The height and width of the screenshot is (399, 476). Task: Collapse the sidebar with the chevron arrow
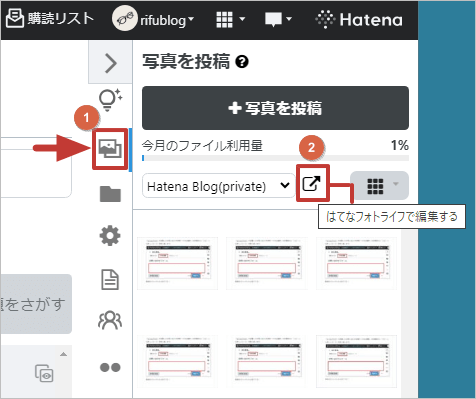(x=110, y=63)
